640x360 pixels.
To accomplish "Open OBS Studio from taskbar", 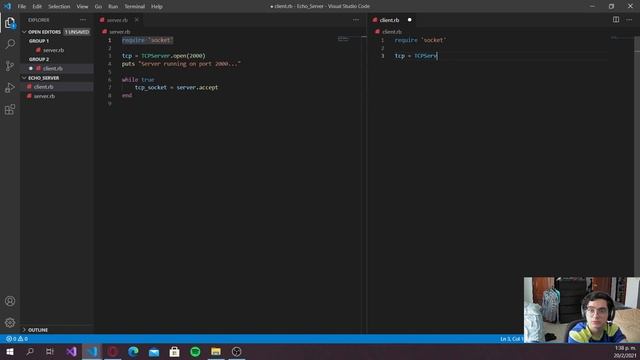I will (x=236, y=351).
